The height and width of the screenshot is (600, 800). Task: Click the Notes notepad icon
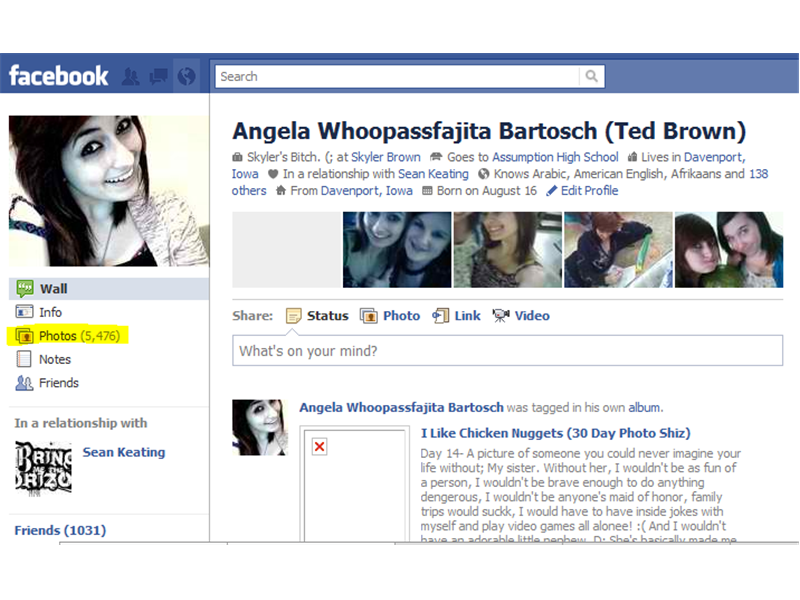[x=24, y=359]
